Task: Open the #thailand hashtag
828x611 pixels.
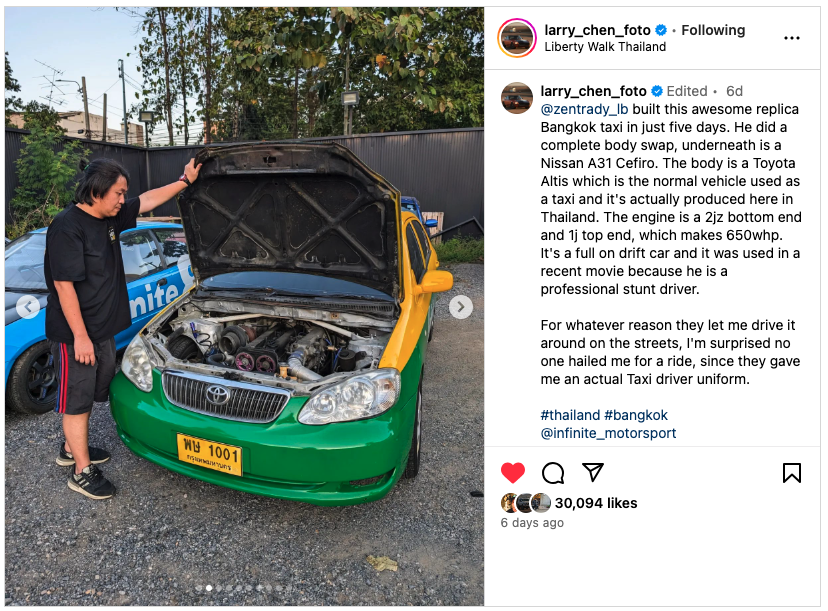Action: (570, 415)
